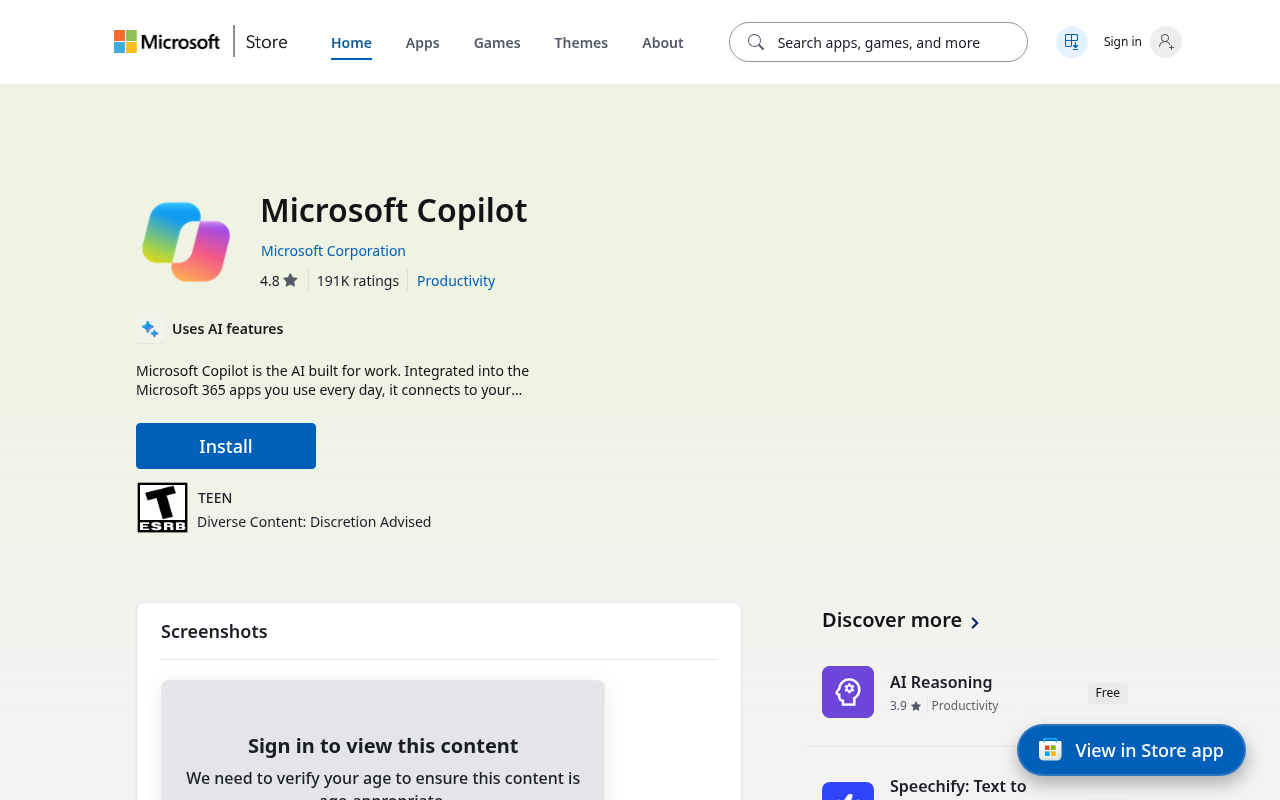
Task: Click View in Store app button
Action: pyautogui.click(x=1131, y=750)
